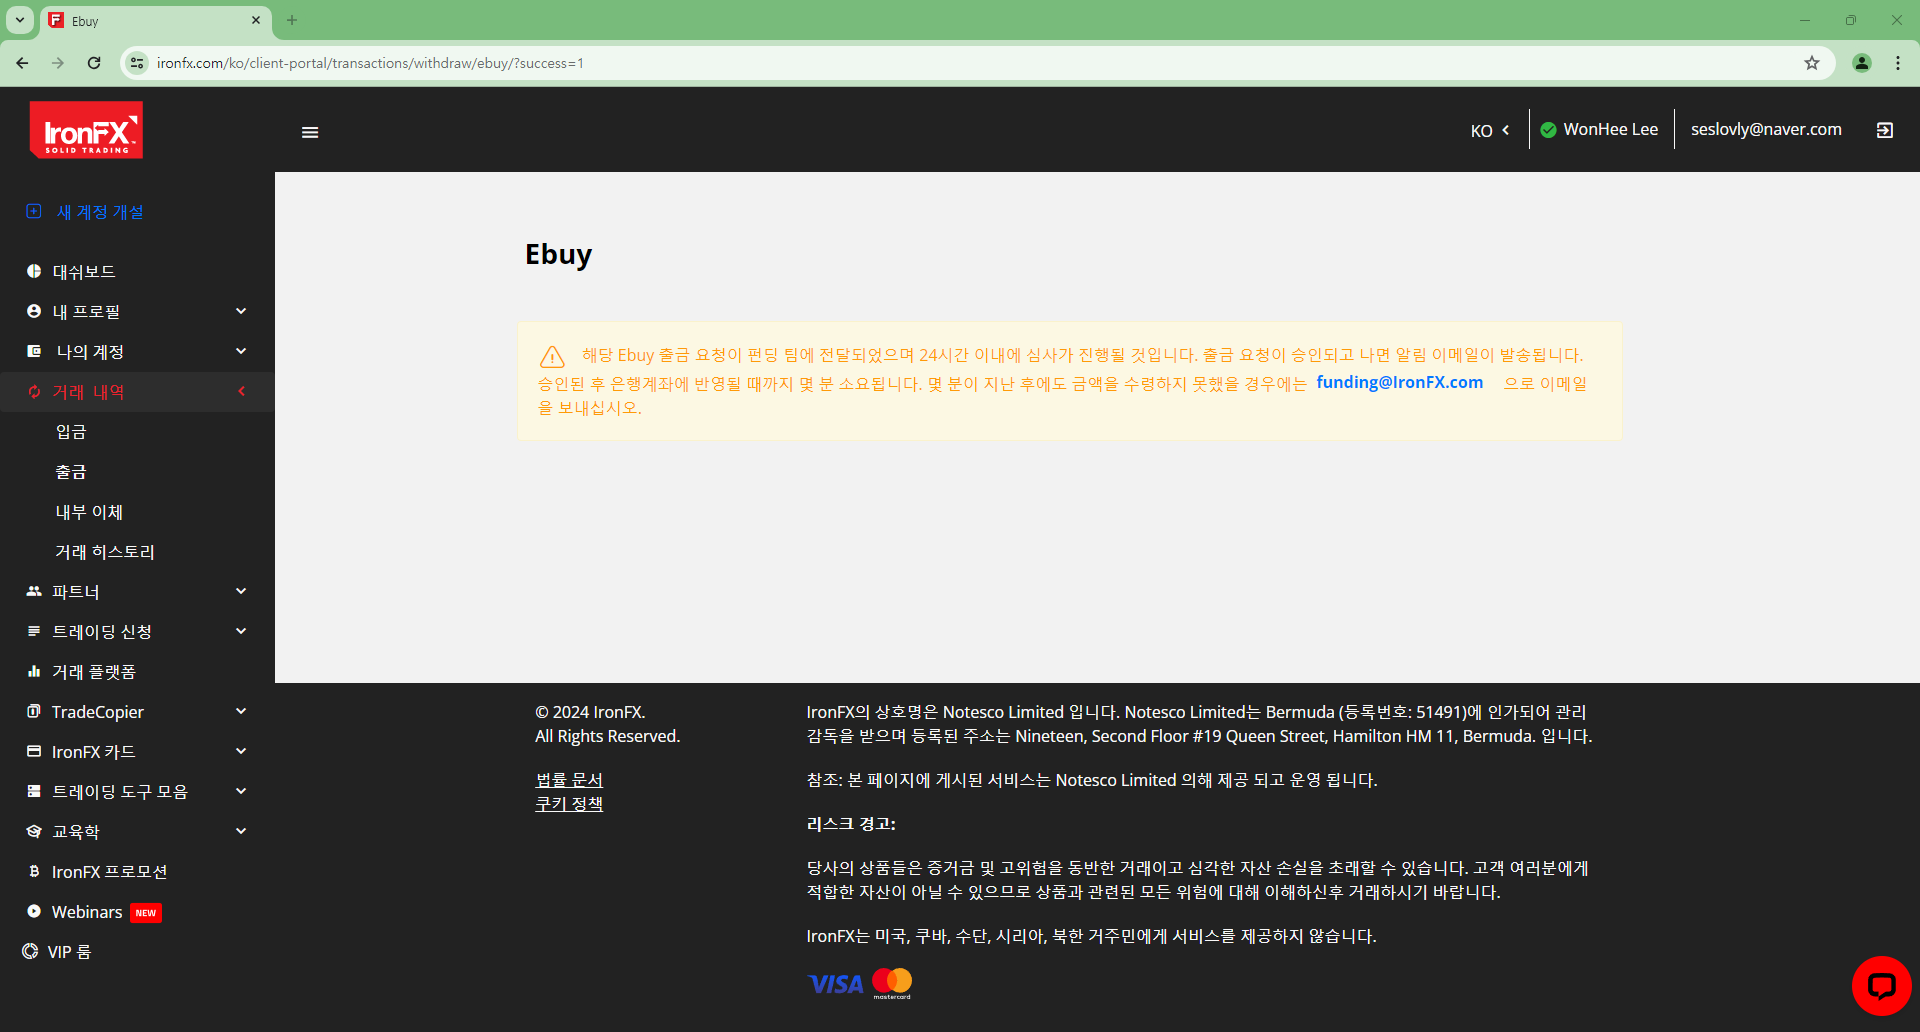This screenshot has width=1920, height=1032.
Task: Click the Webinars play icon
Action: (x=33, y=911)
